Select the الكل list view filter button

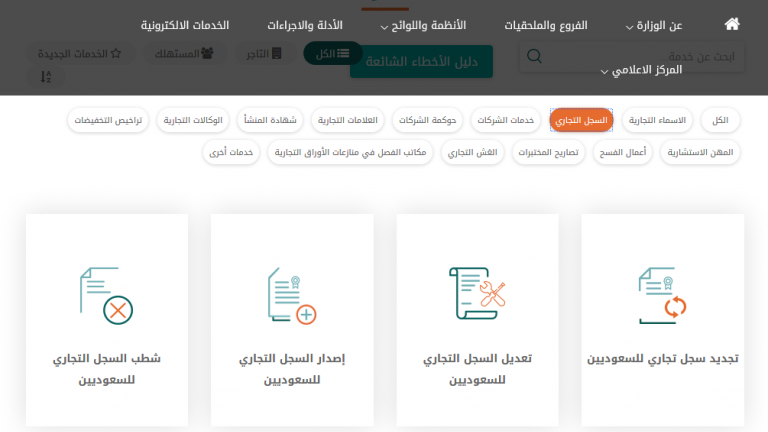pyautogui.click(x=333, y=53)
